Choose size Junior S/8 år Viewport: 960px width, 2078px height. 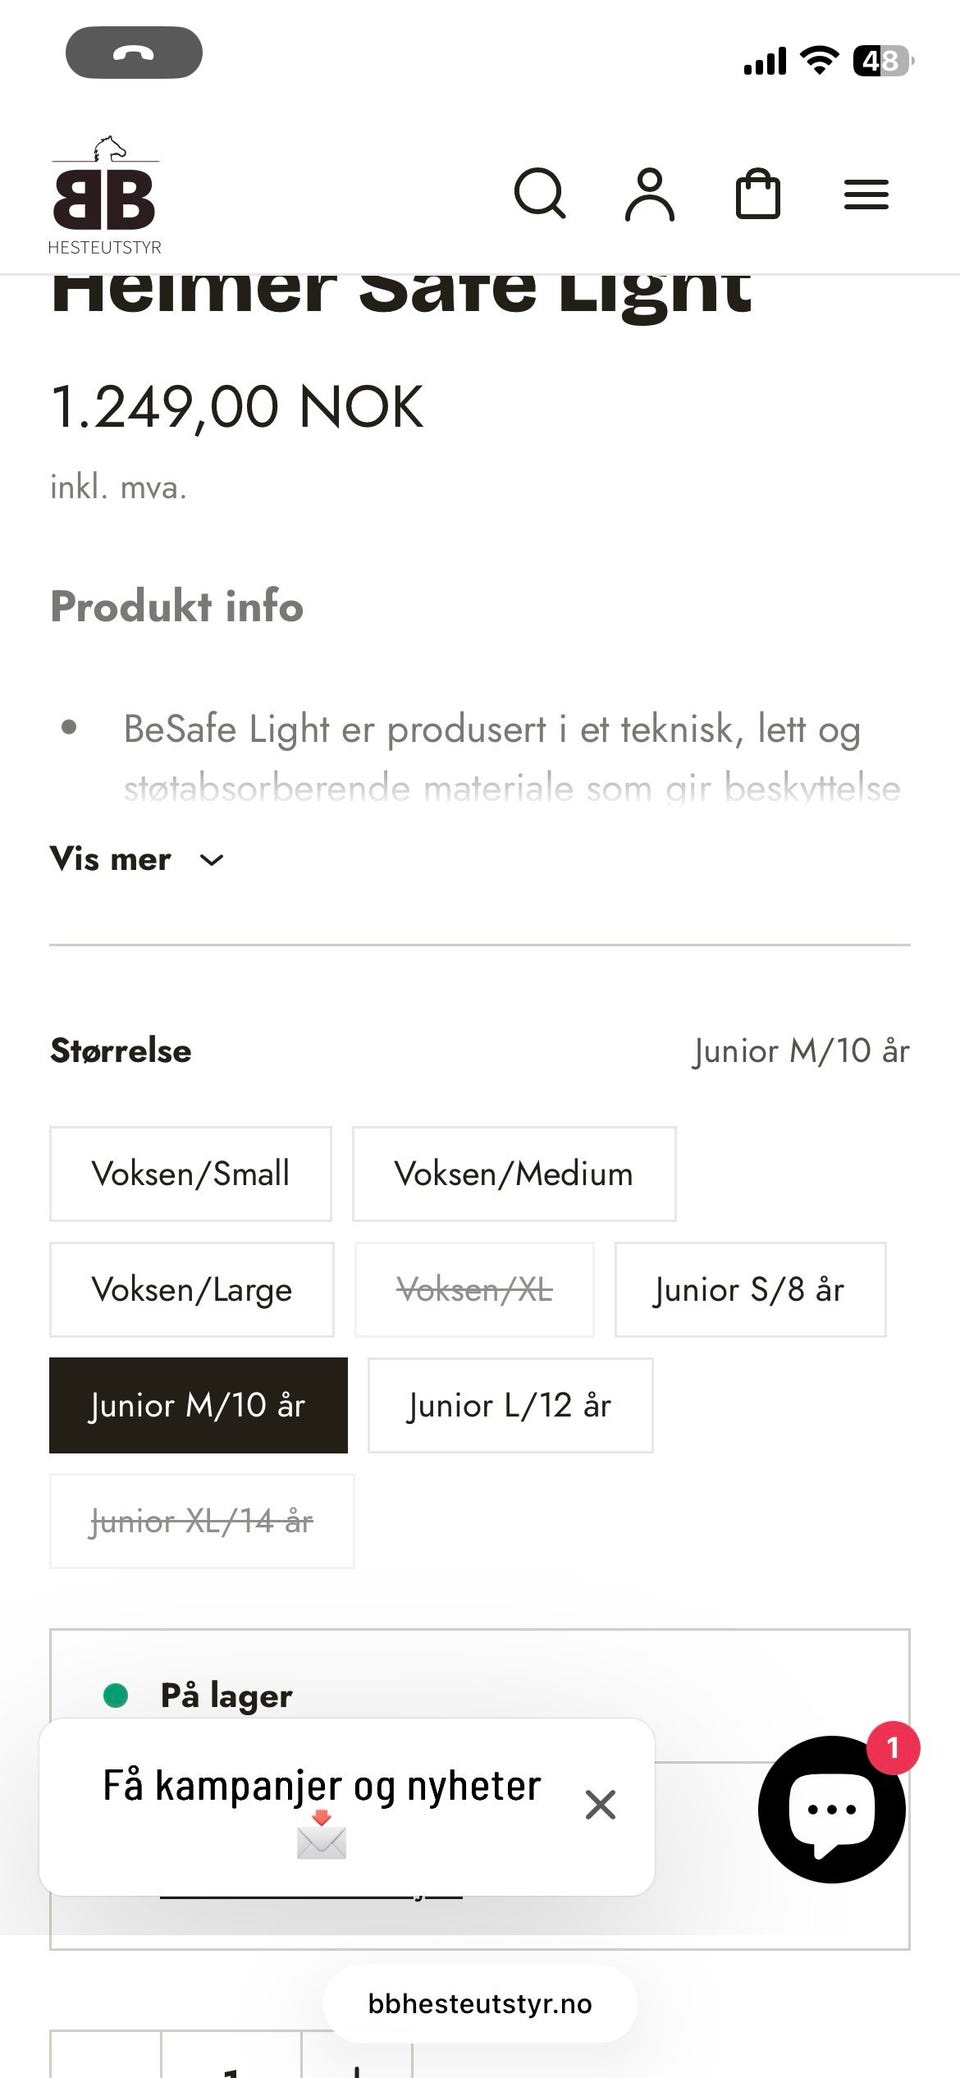pos(750,1290)
